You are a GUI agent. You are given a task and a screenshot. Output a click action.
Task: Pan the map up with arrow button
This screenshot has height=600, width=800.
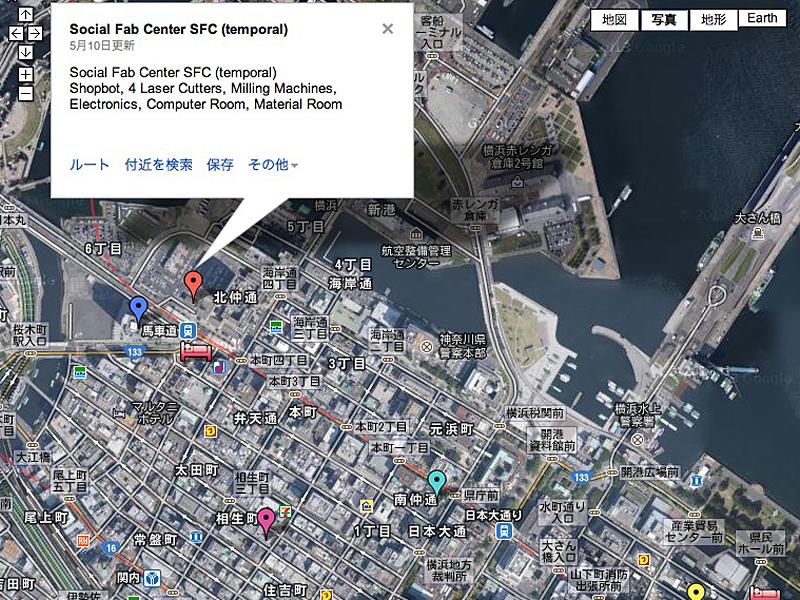[26, 14]
